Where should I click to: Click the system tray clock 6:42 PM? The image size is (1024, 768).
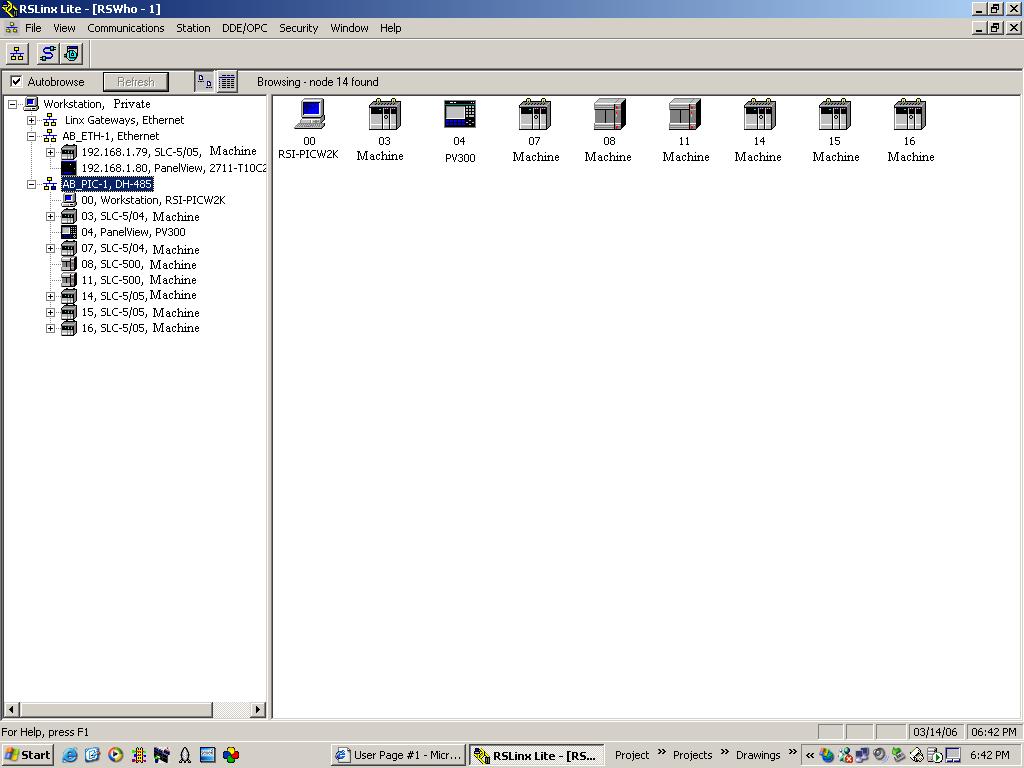[989, 755]
